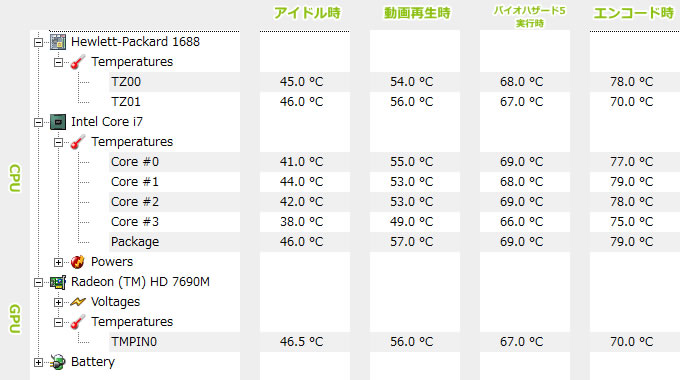The image size is (680, 380).
Task: Click the Battery icon
Action: pos(58,362)
